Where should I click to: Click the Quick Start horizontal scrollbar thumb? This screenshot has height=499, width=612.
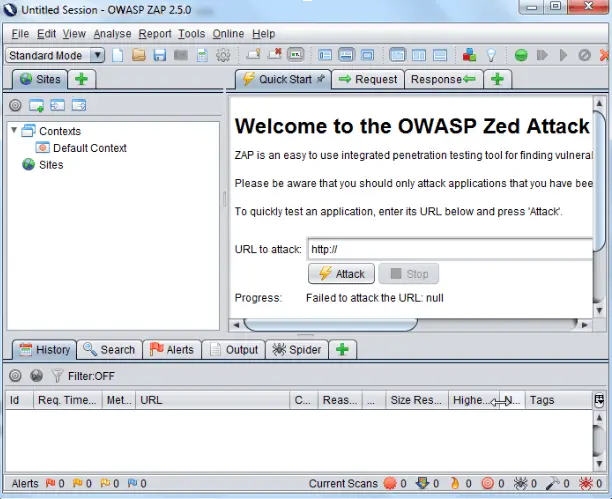330,324
